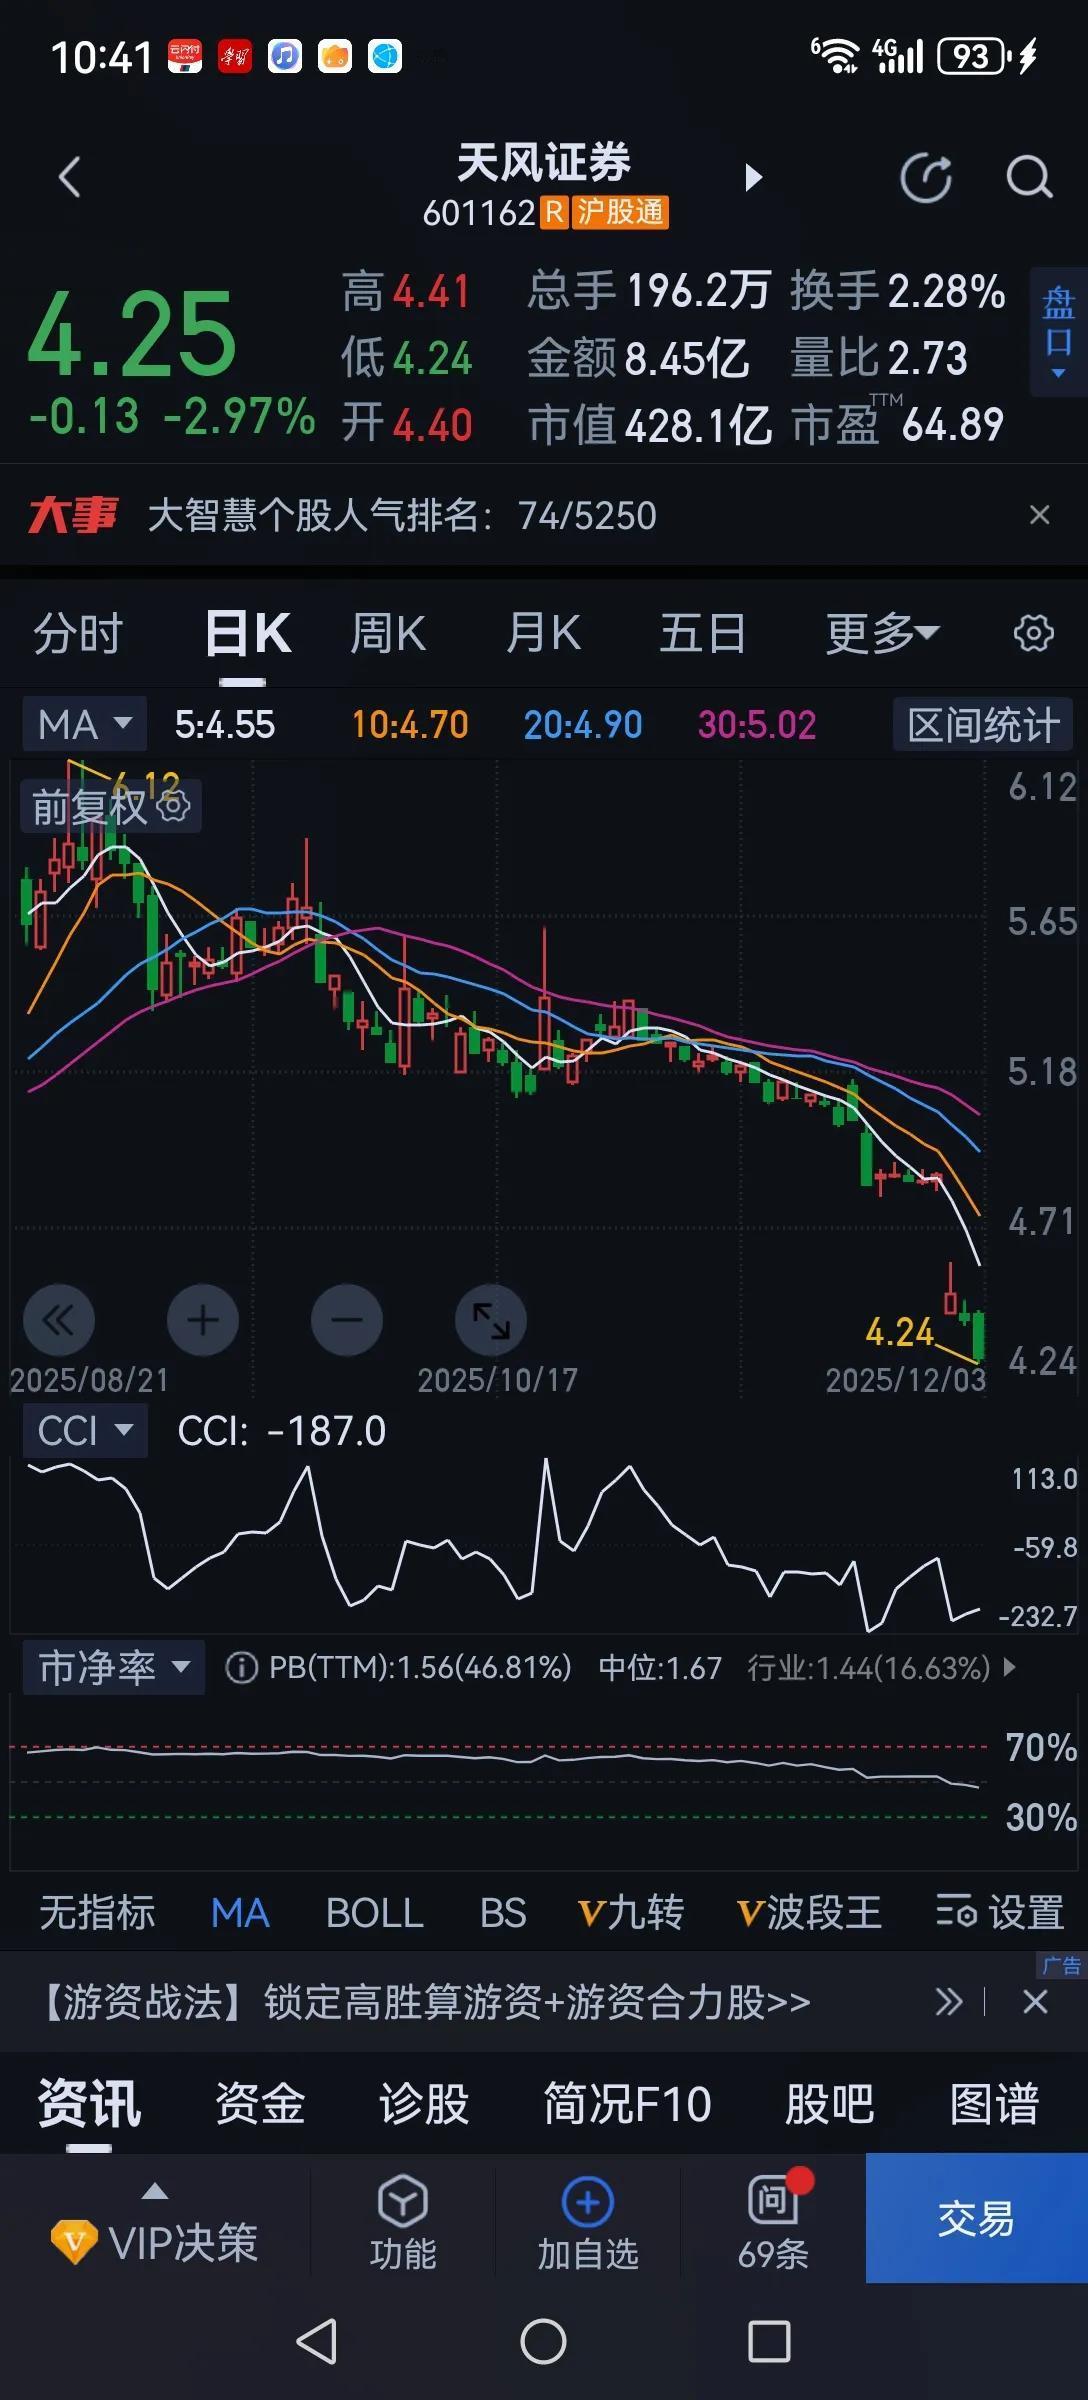Open indicator 设置 settings
The width and height of the screenshot is (1088, 2400).
(999, 1913)
